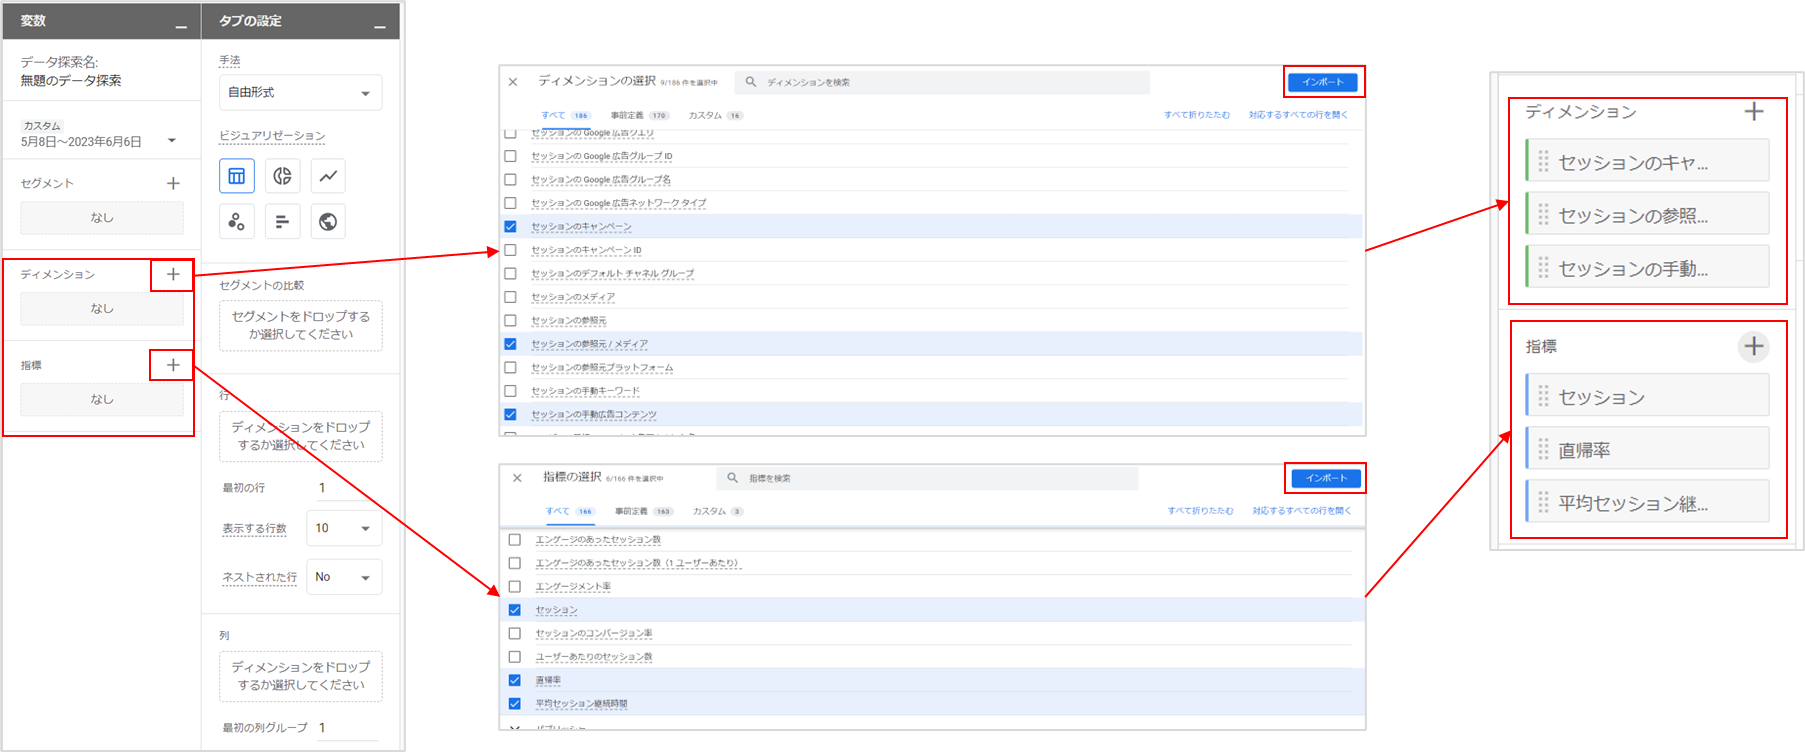Minimize the タブの設定 panel
The width and height of the screenshot is (1805, 752).
380,26
